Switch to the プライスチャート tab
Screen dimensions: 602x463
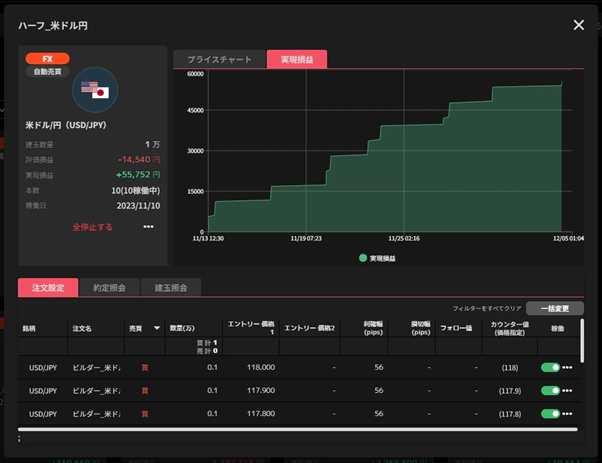(x=220, y=59)
